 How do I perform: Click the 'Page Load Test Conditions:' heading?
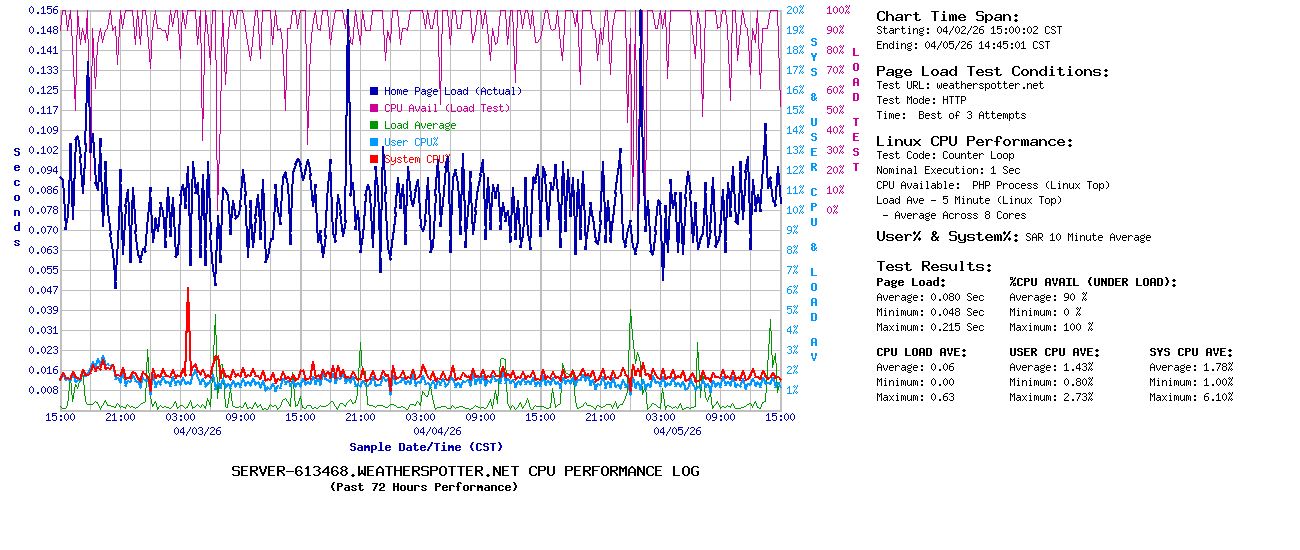[x=992, y=71]
